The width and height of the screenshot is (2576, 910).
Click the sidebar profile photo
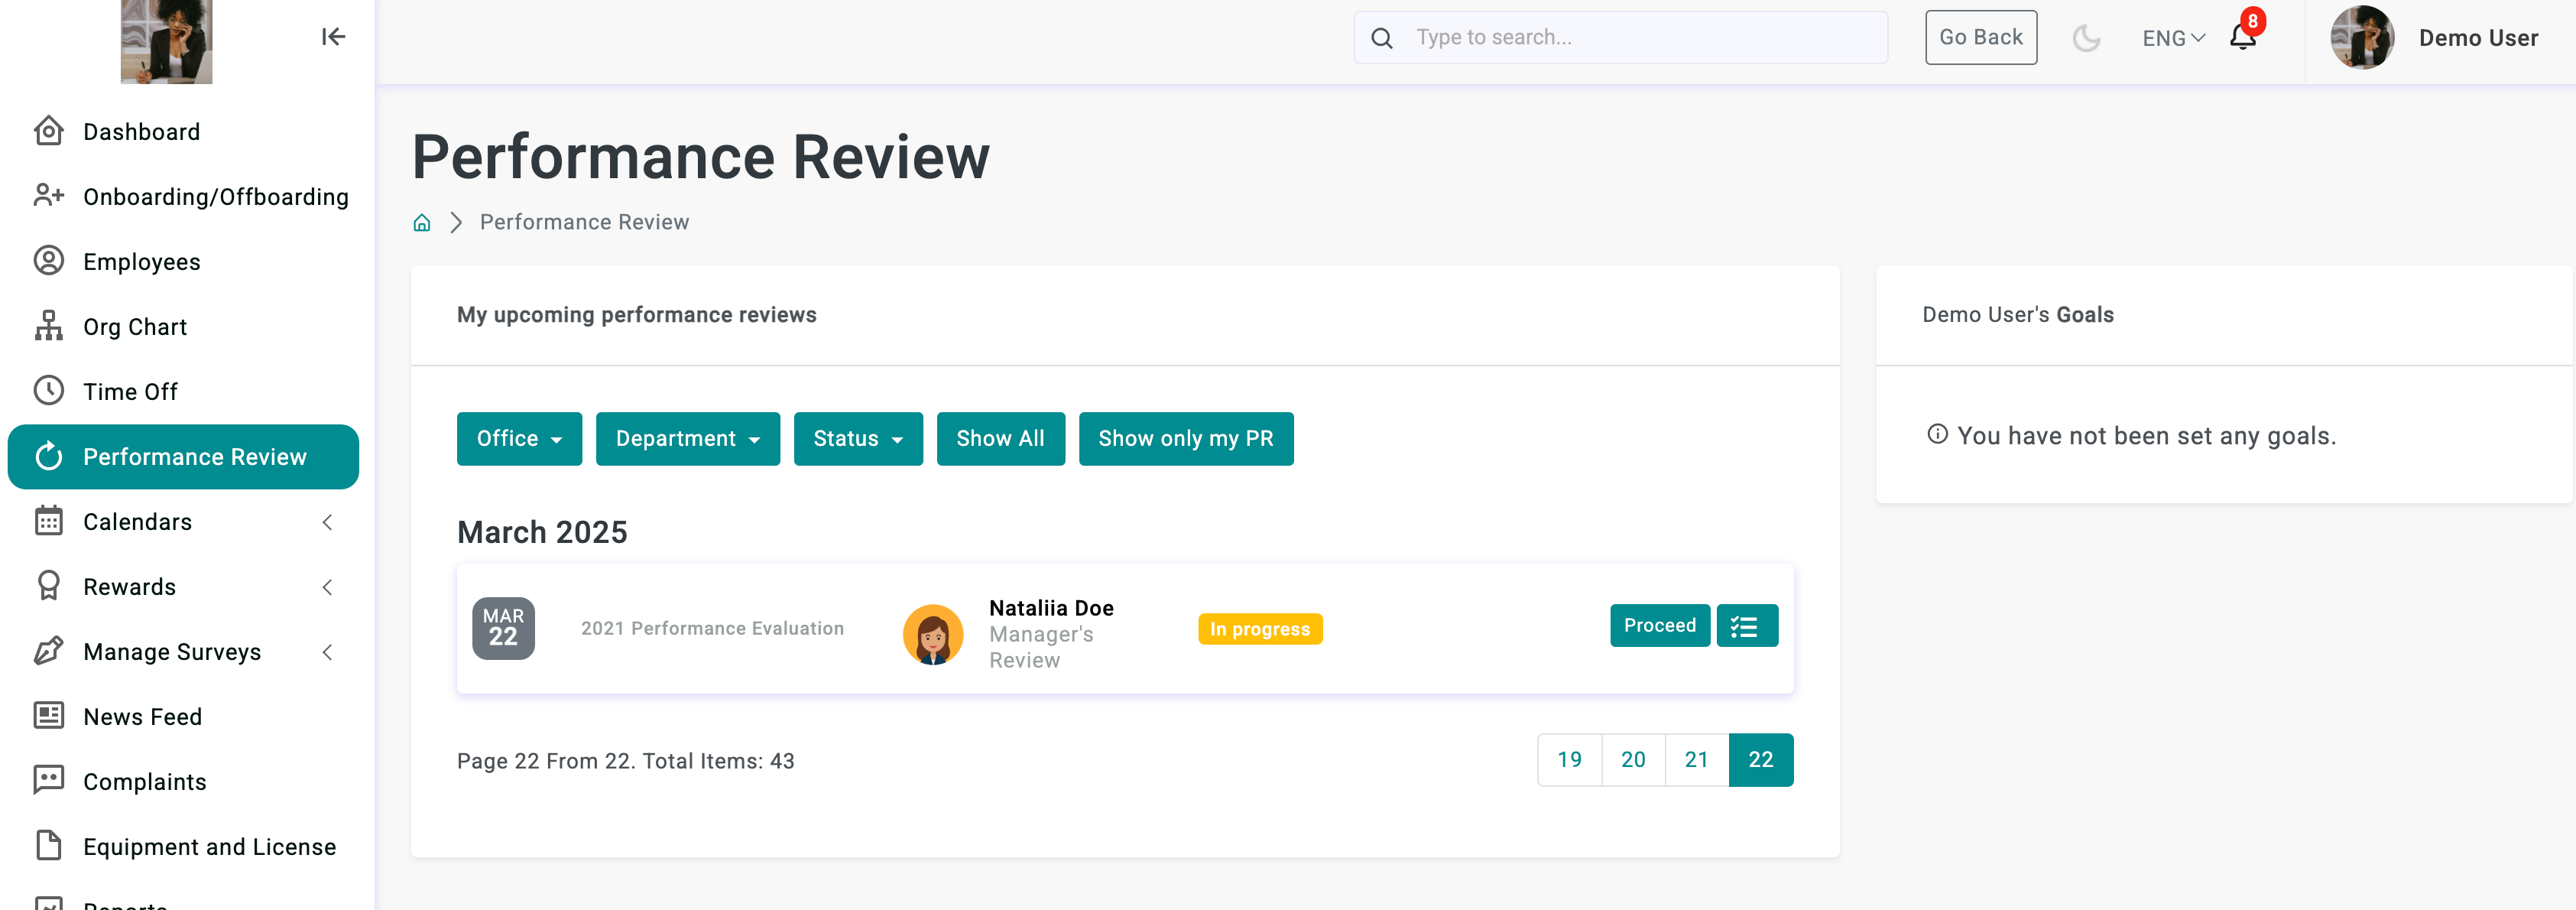(166, 42)
